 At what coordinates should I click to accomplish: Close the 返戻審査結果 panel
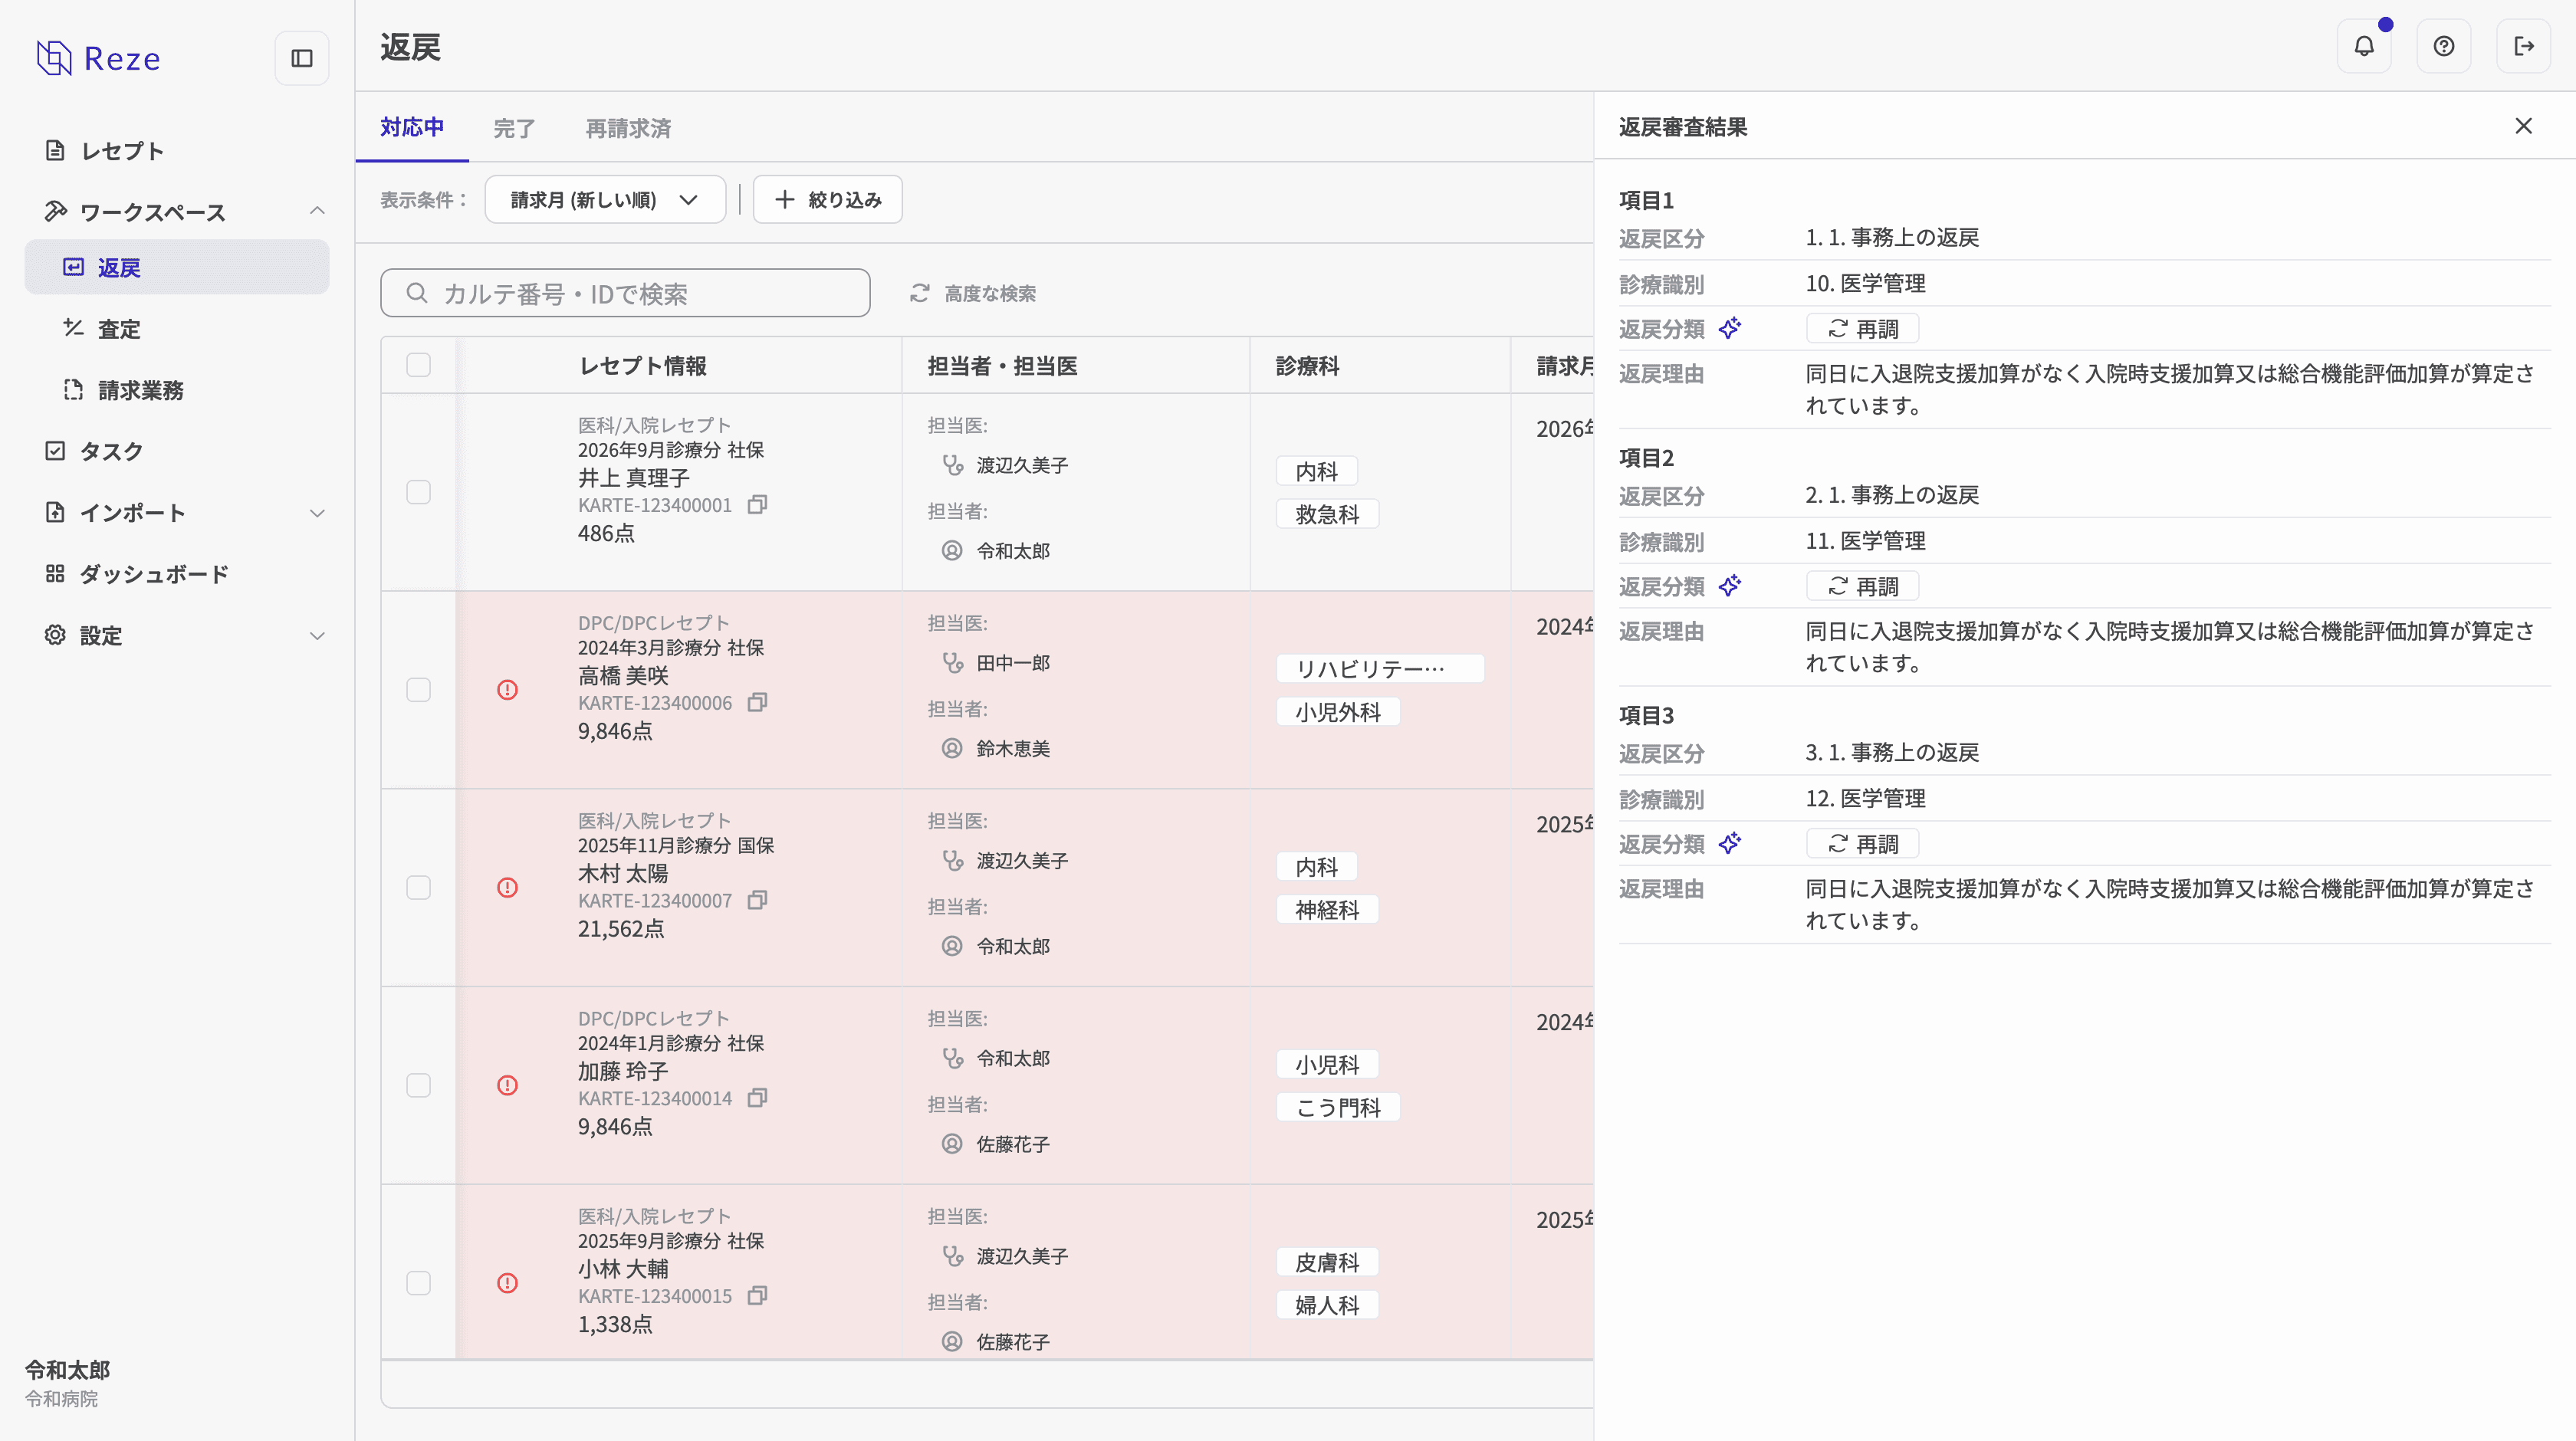point(2524,126)
